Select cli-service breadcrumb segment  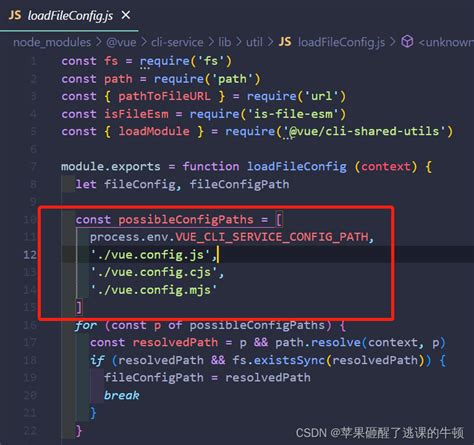coord(177,42)
